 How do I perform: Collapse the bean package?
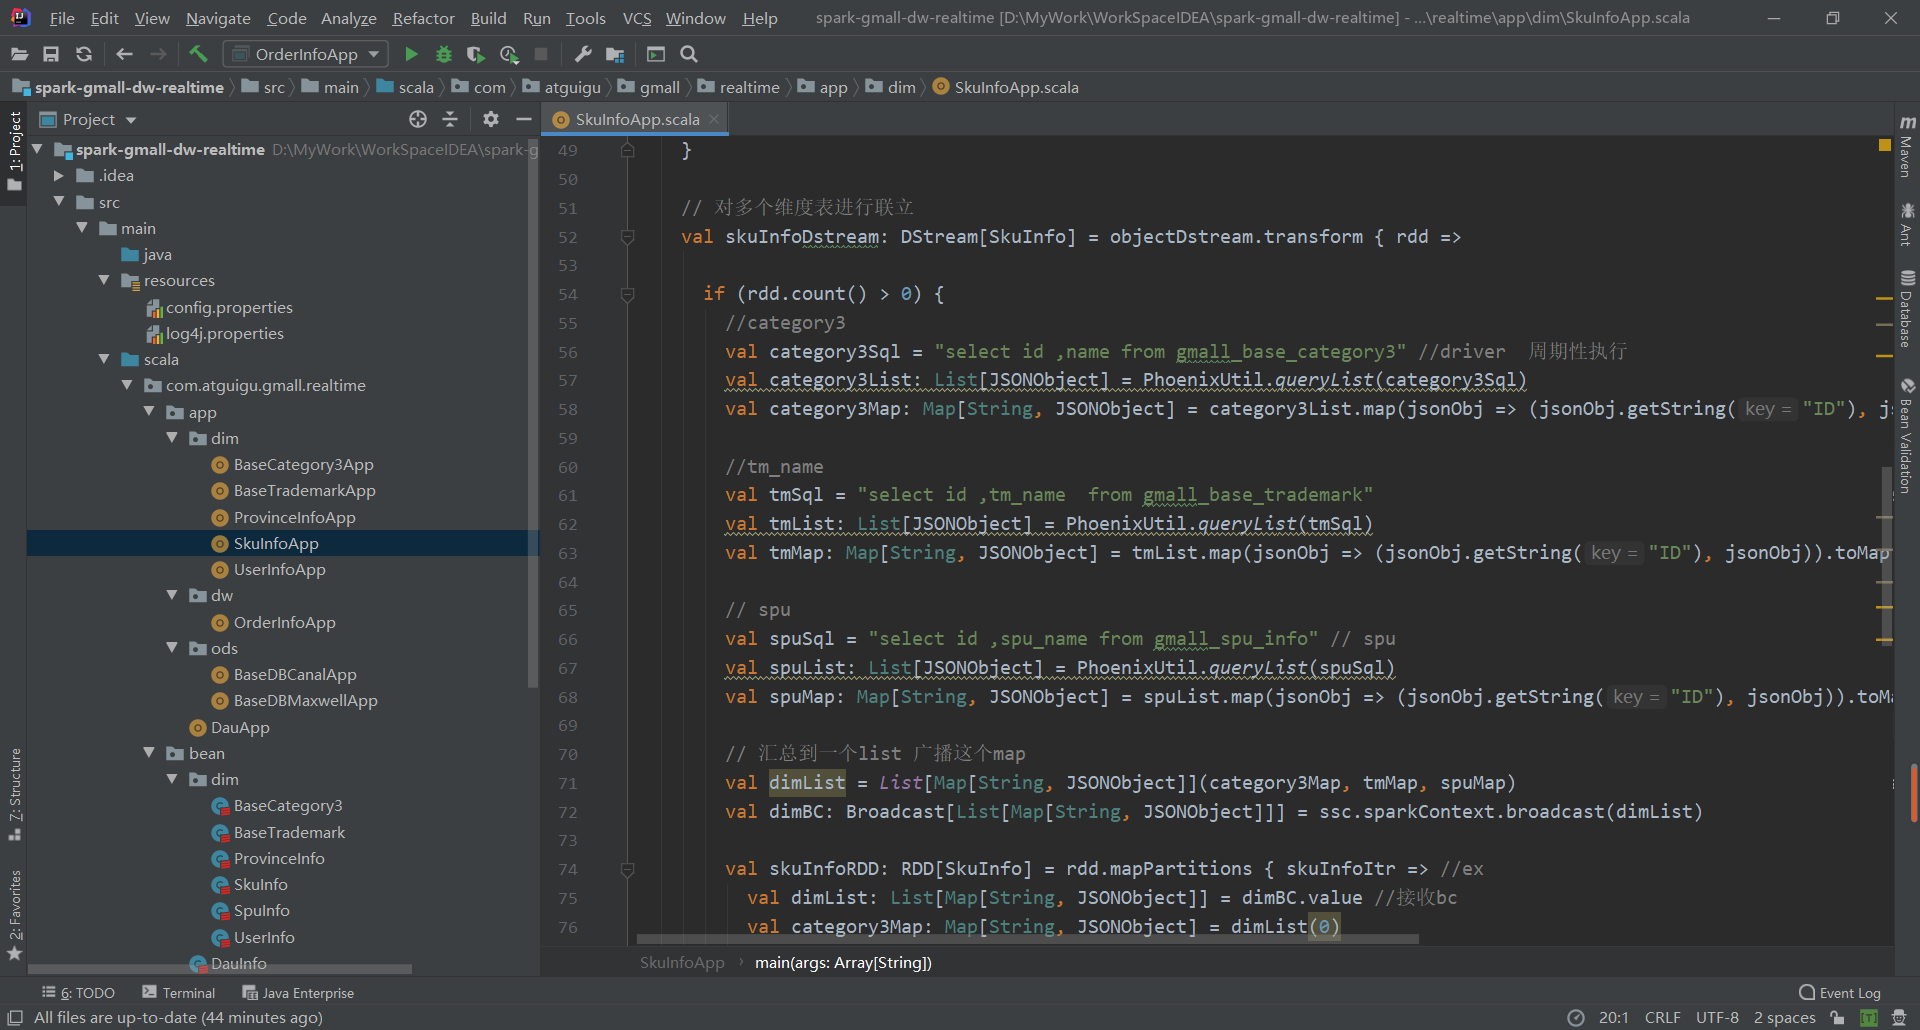(x=149, y=752)
